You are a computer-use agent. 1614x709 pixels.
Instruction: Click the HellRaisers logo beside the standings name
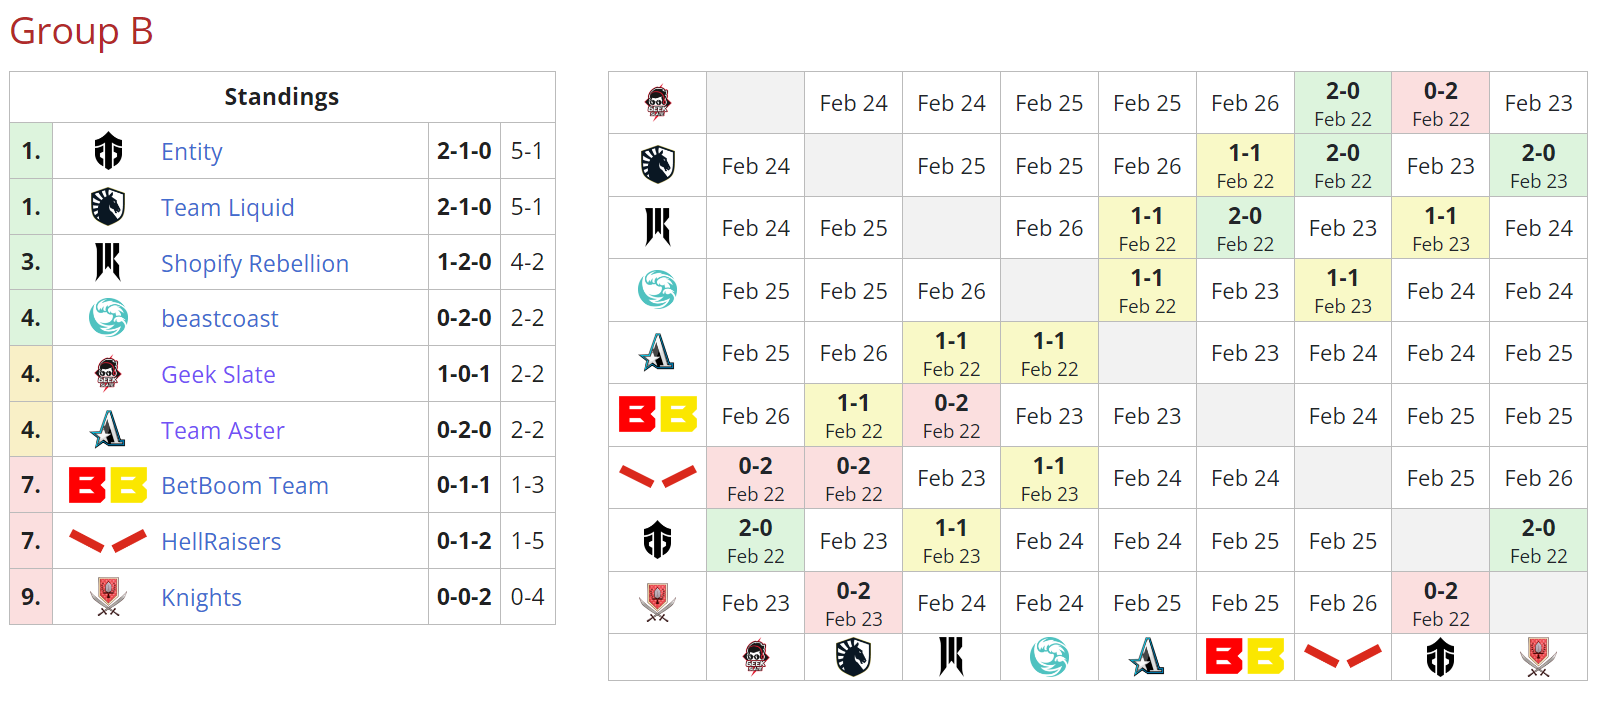[x=108, y=541]
